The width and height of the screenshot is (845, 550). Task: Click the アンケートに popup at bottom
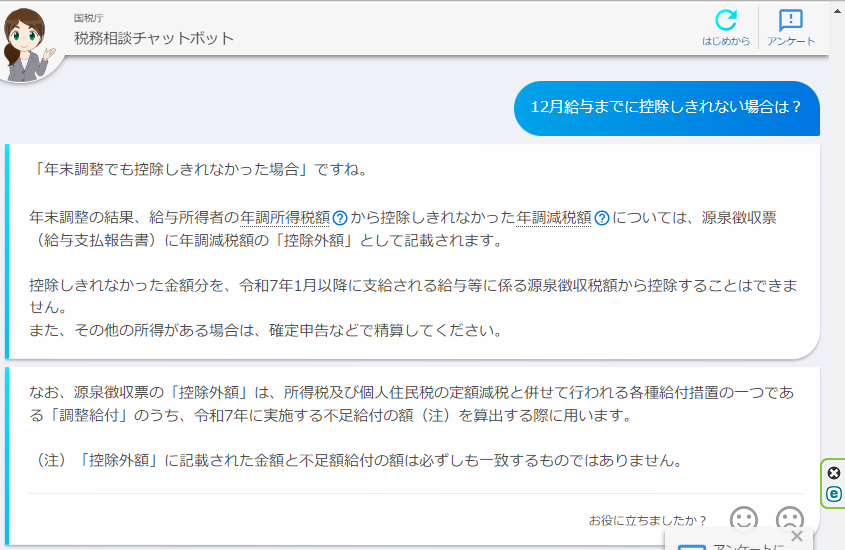[739, 540]
